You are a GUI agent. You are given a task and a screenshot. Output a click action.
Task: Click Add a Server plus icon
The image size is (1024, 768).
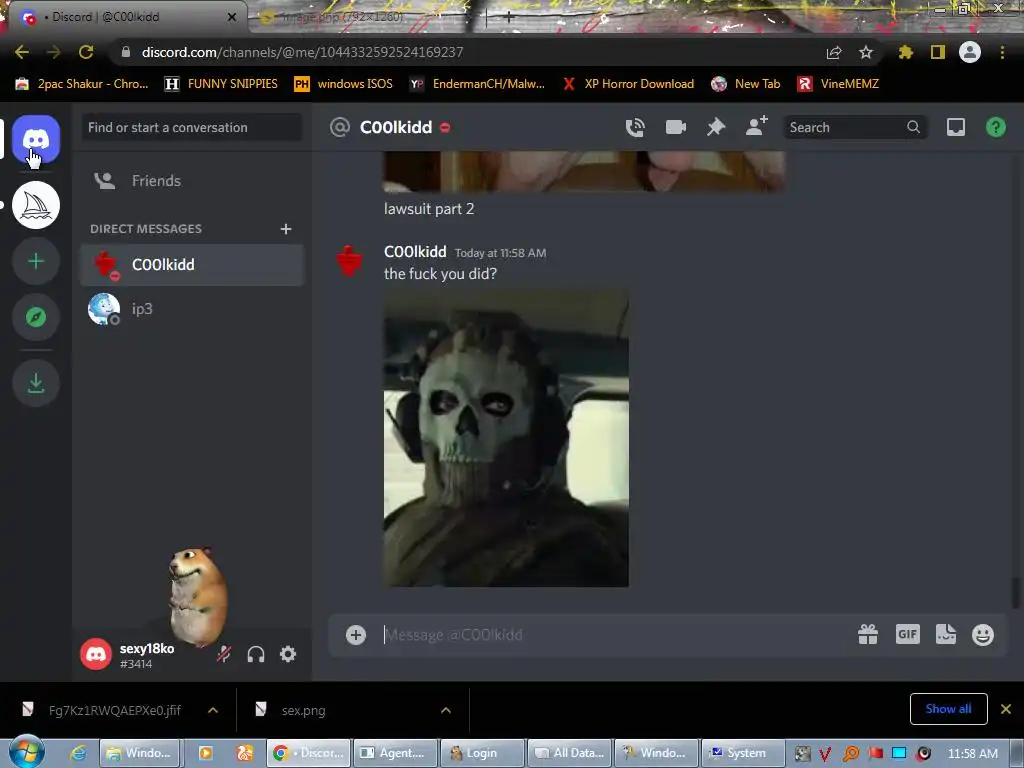[x=36, y=261]
